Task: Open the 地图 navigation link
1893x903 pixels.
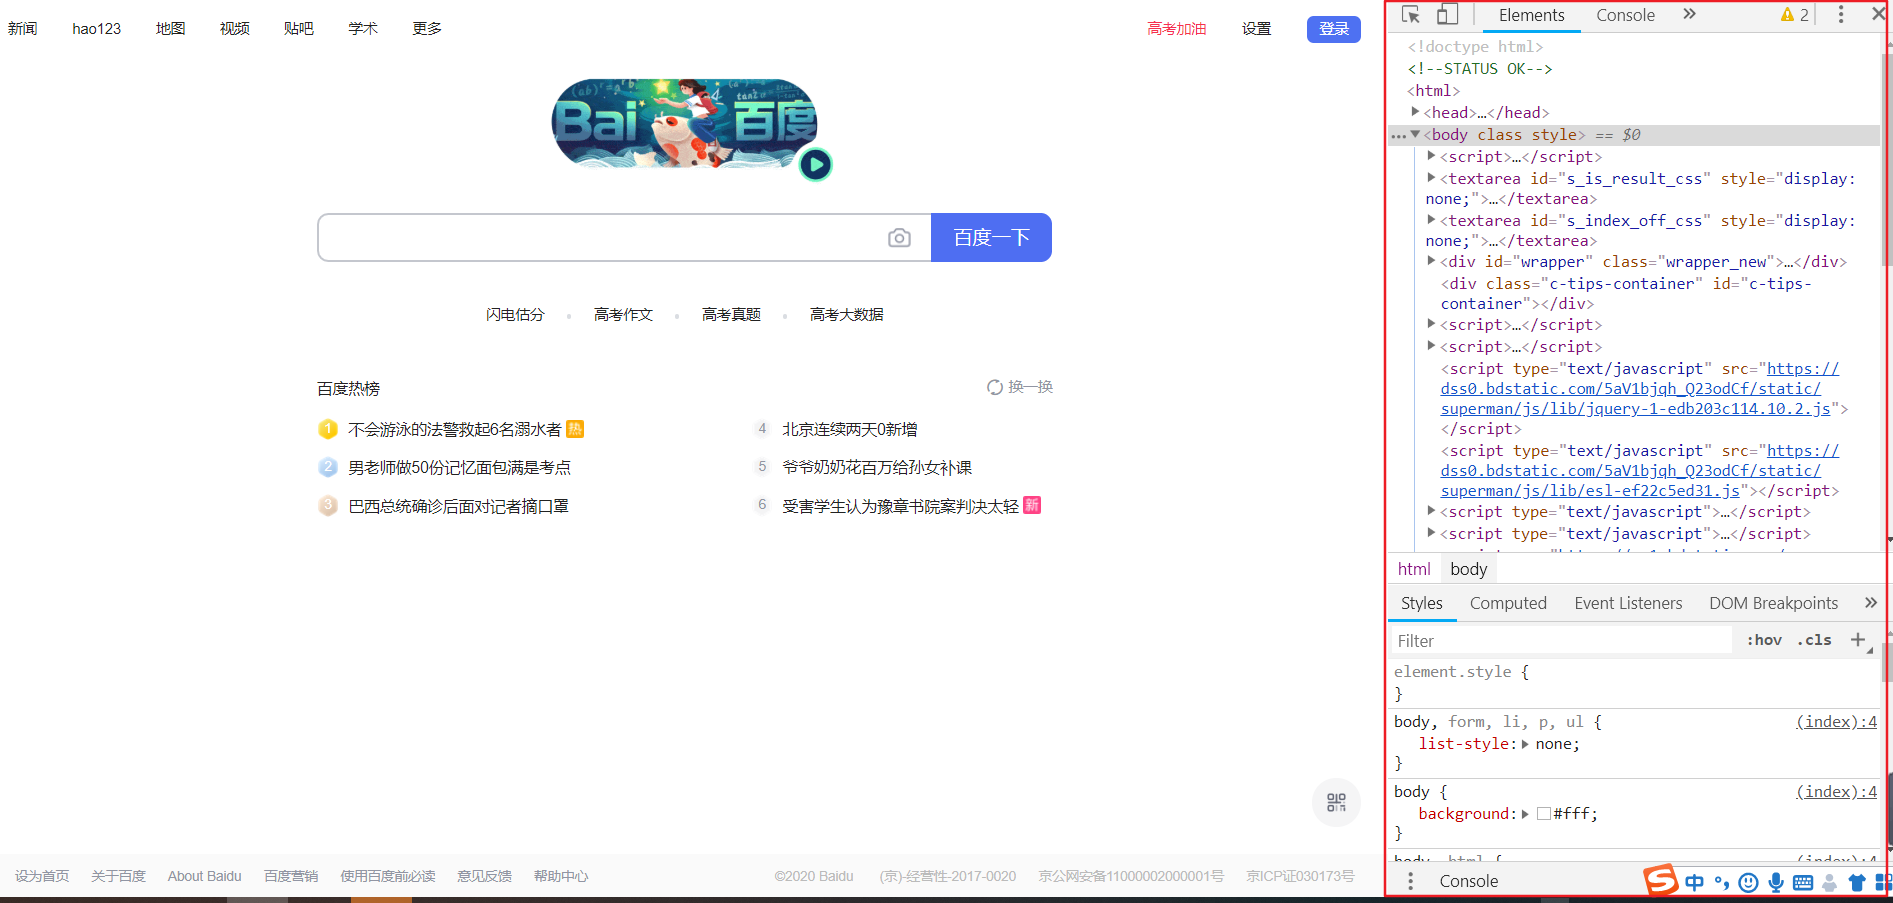Action: pyautogui.click(x=170, y=29)
